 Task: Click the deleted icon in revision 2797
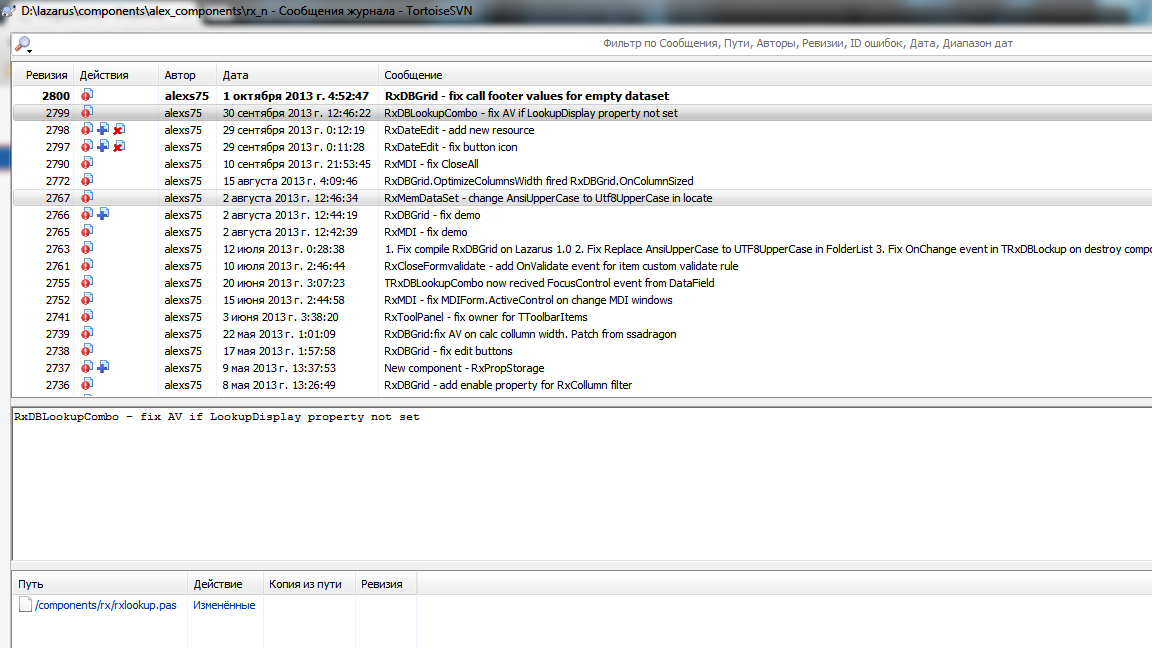pos(119,147)
